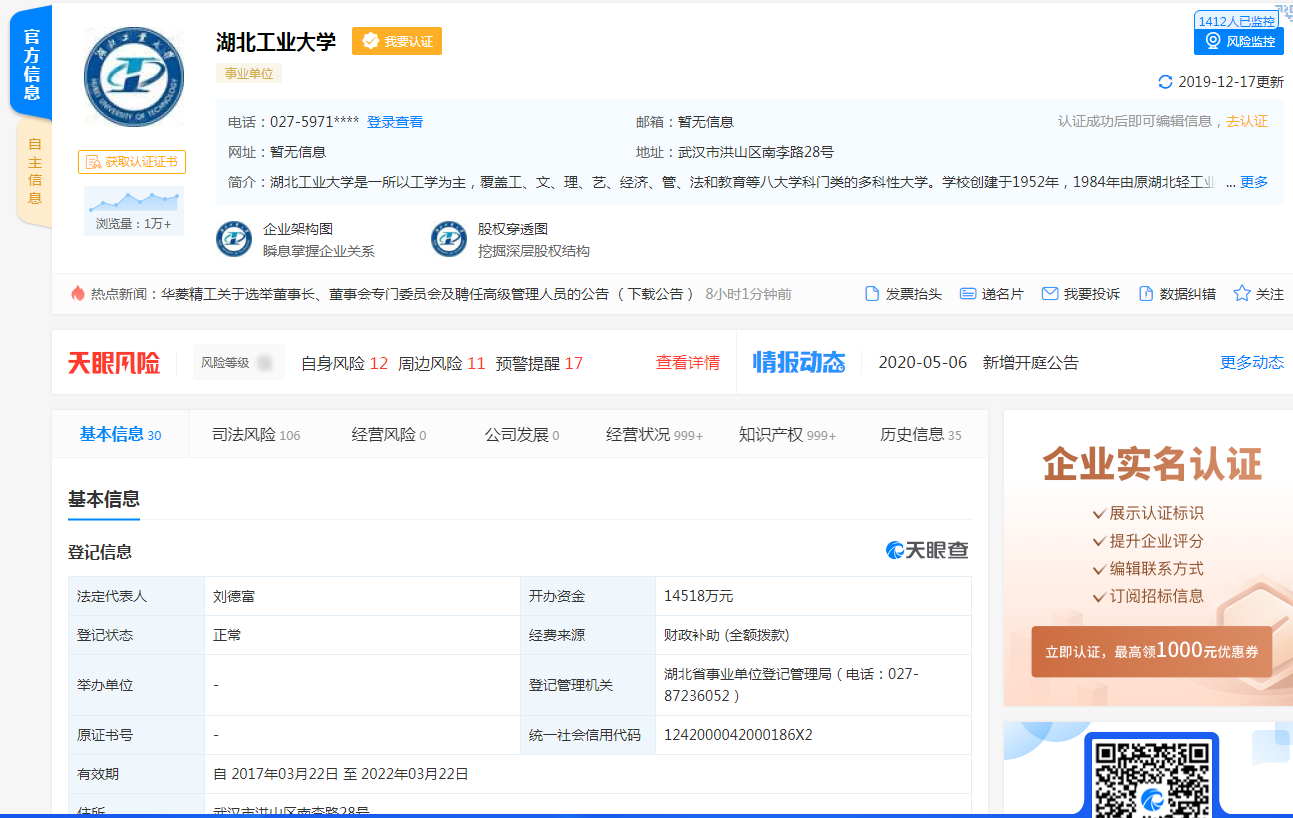This screenshot has width=1293, height=818.
Task: Click the 企业架构图 icon
Action: 234,239
